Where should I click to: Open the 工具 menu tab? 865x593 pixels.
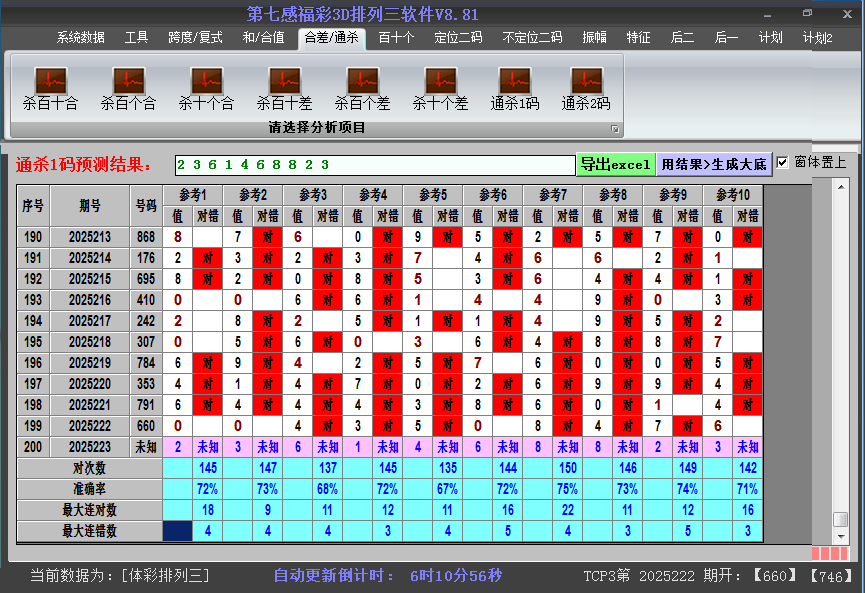[x=136, y=38]
